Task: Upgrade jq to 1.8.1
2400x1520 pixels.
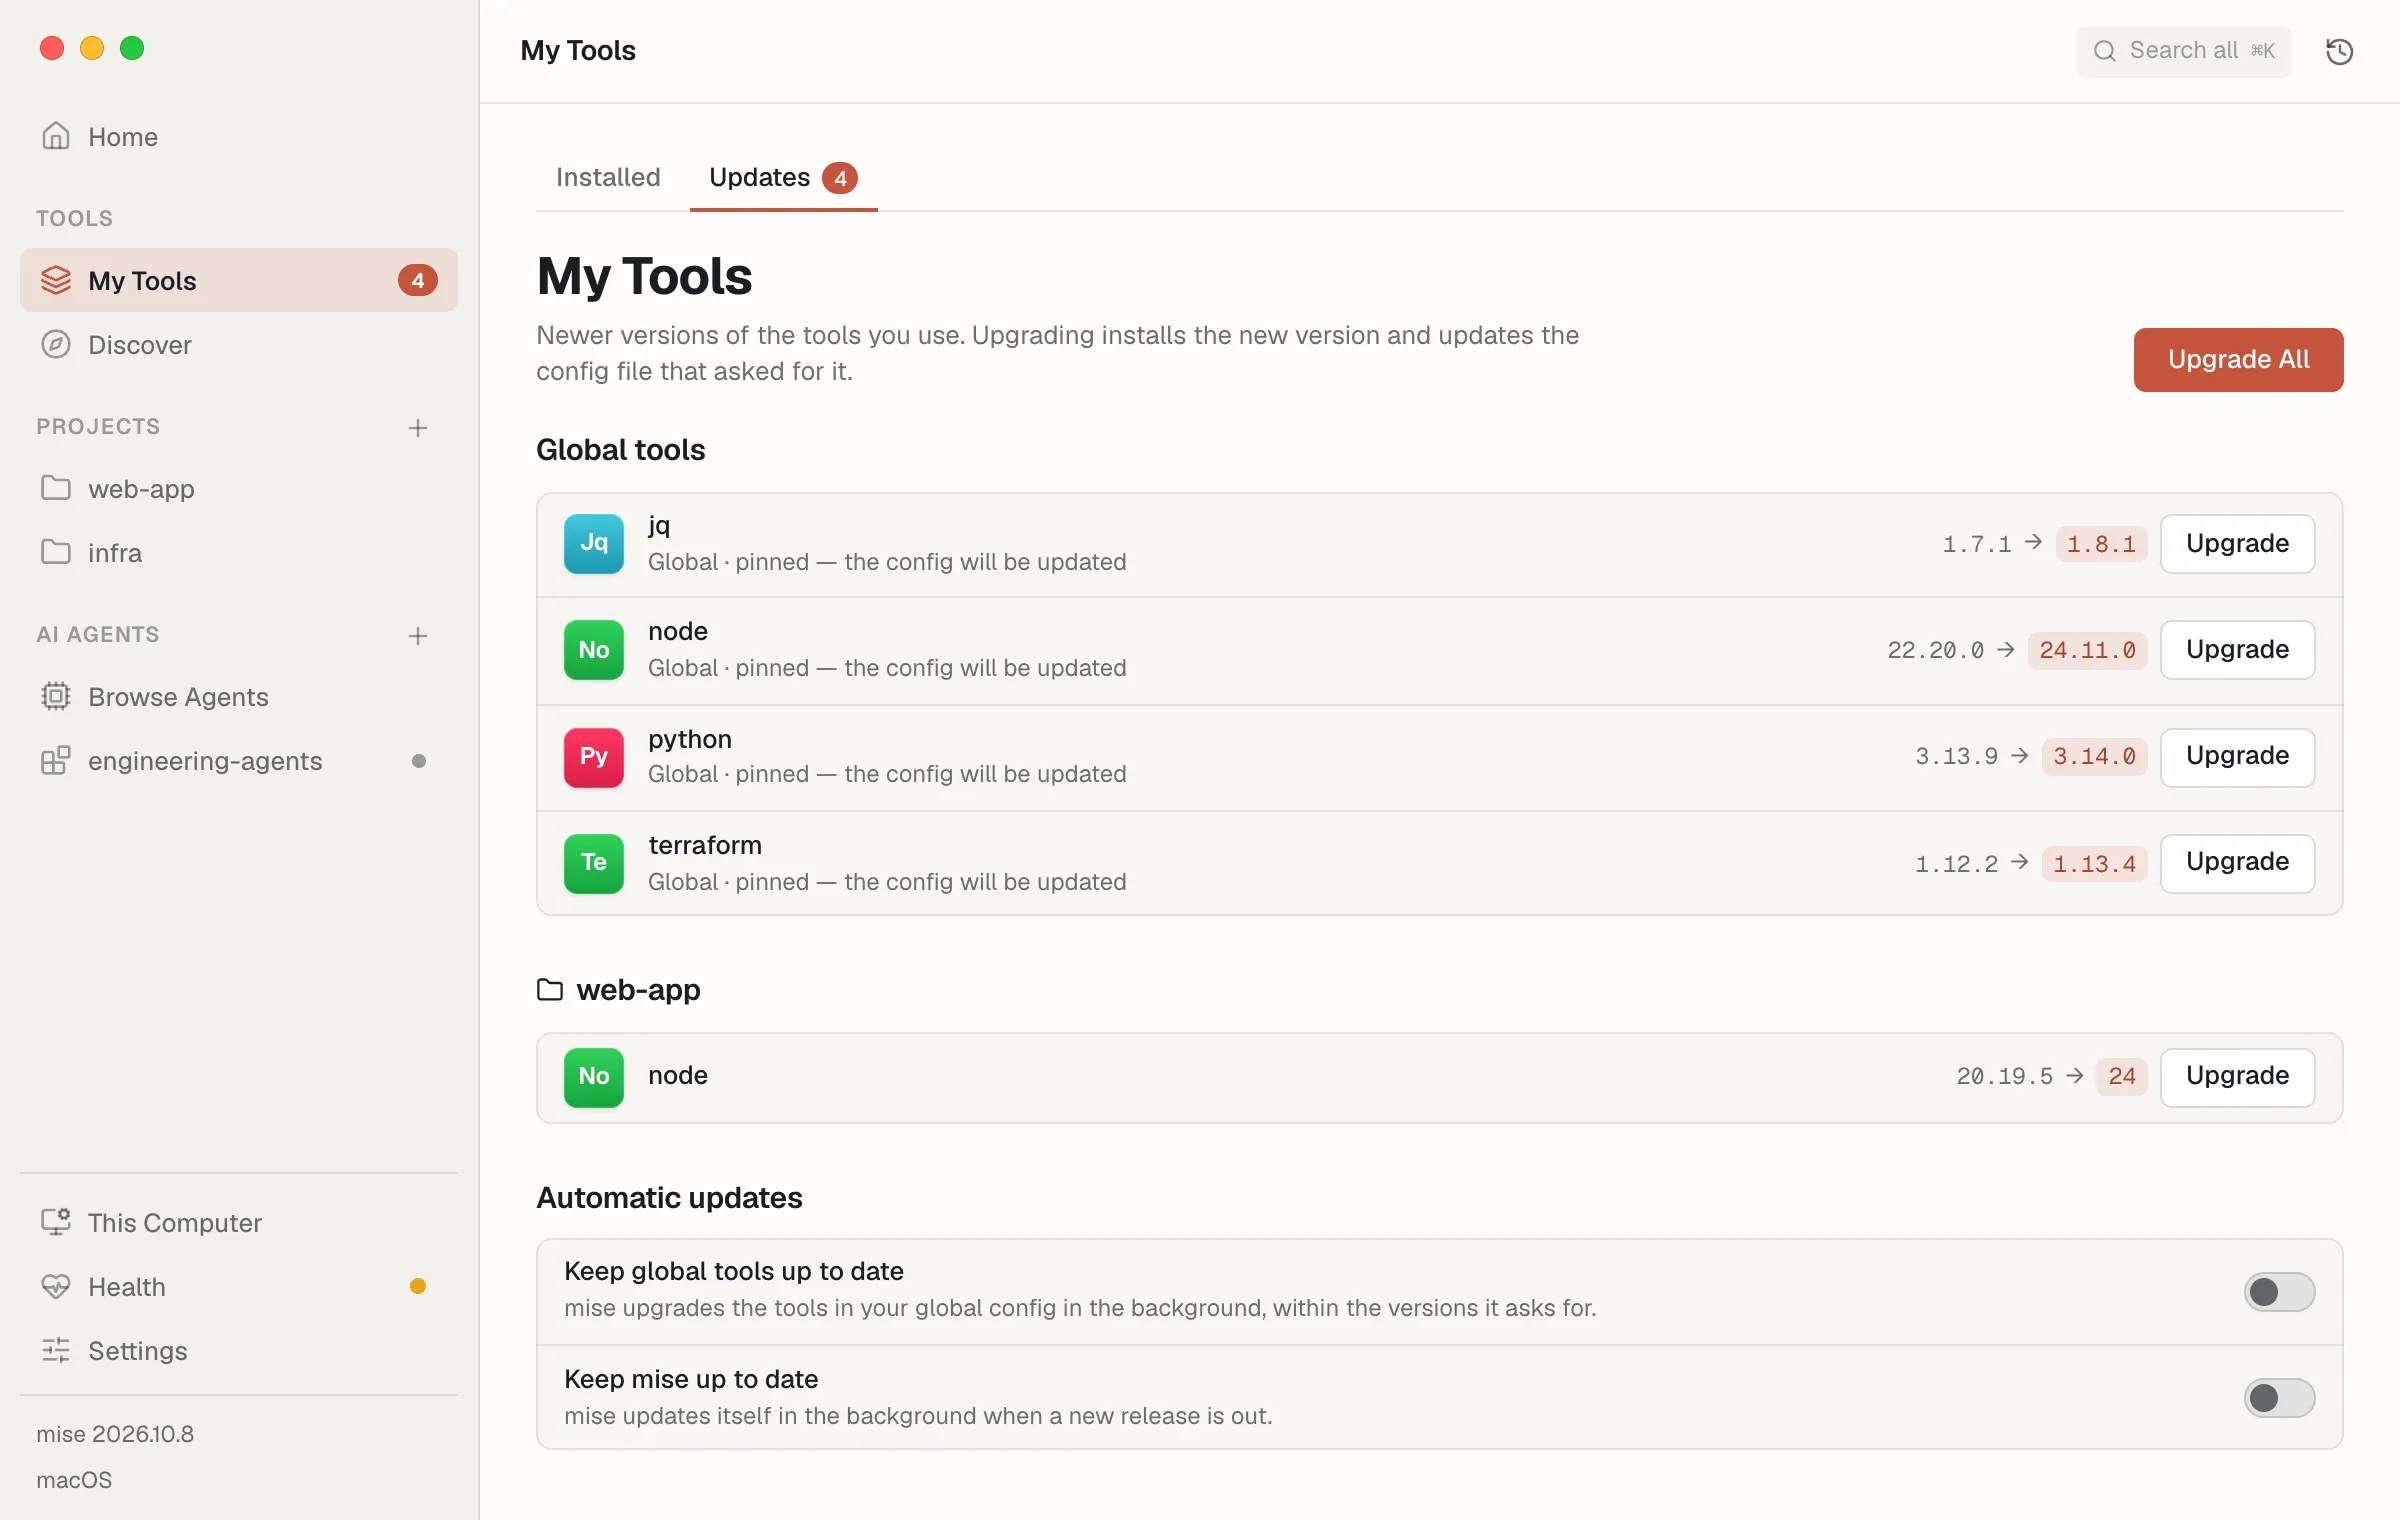Action: point(2237,543)
